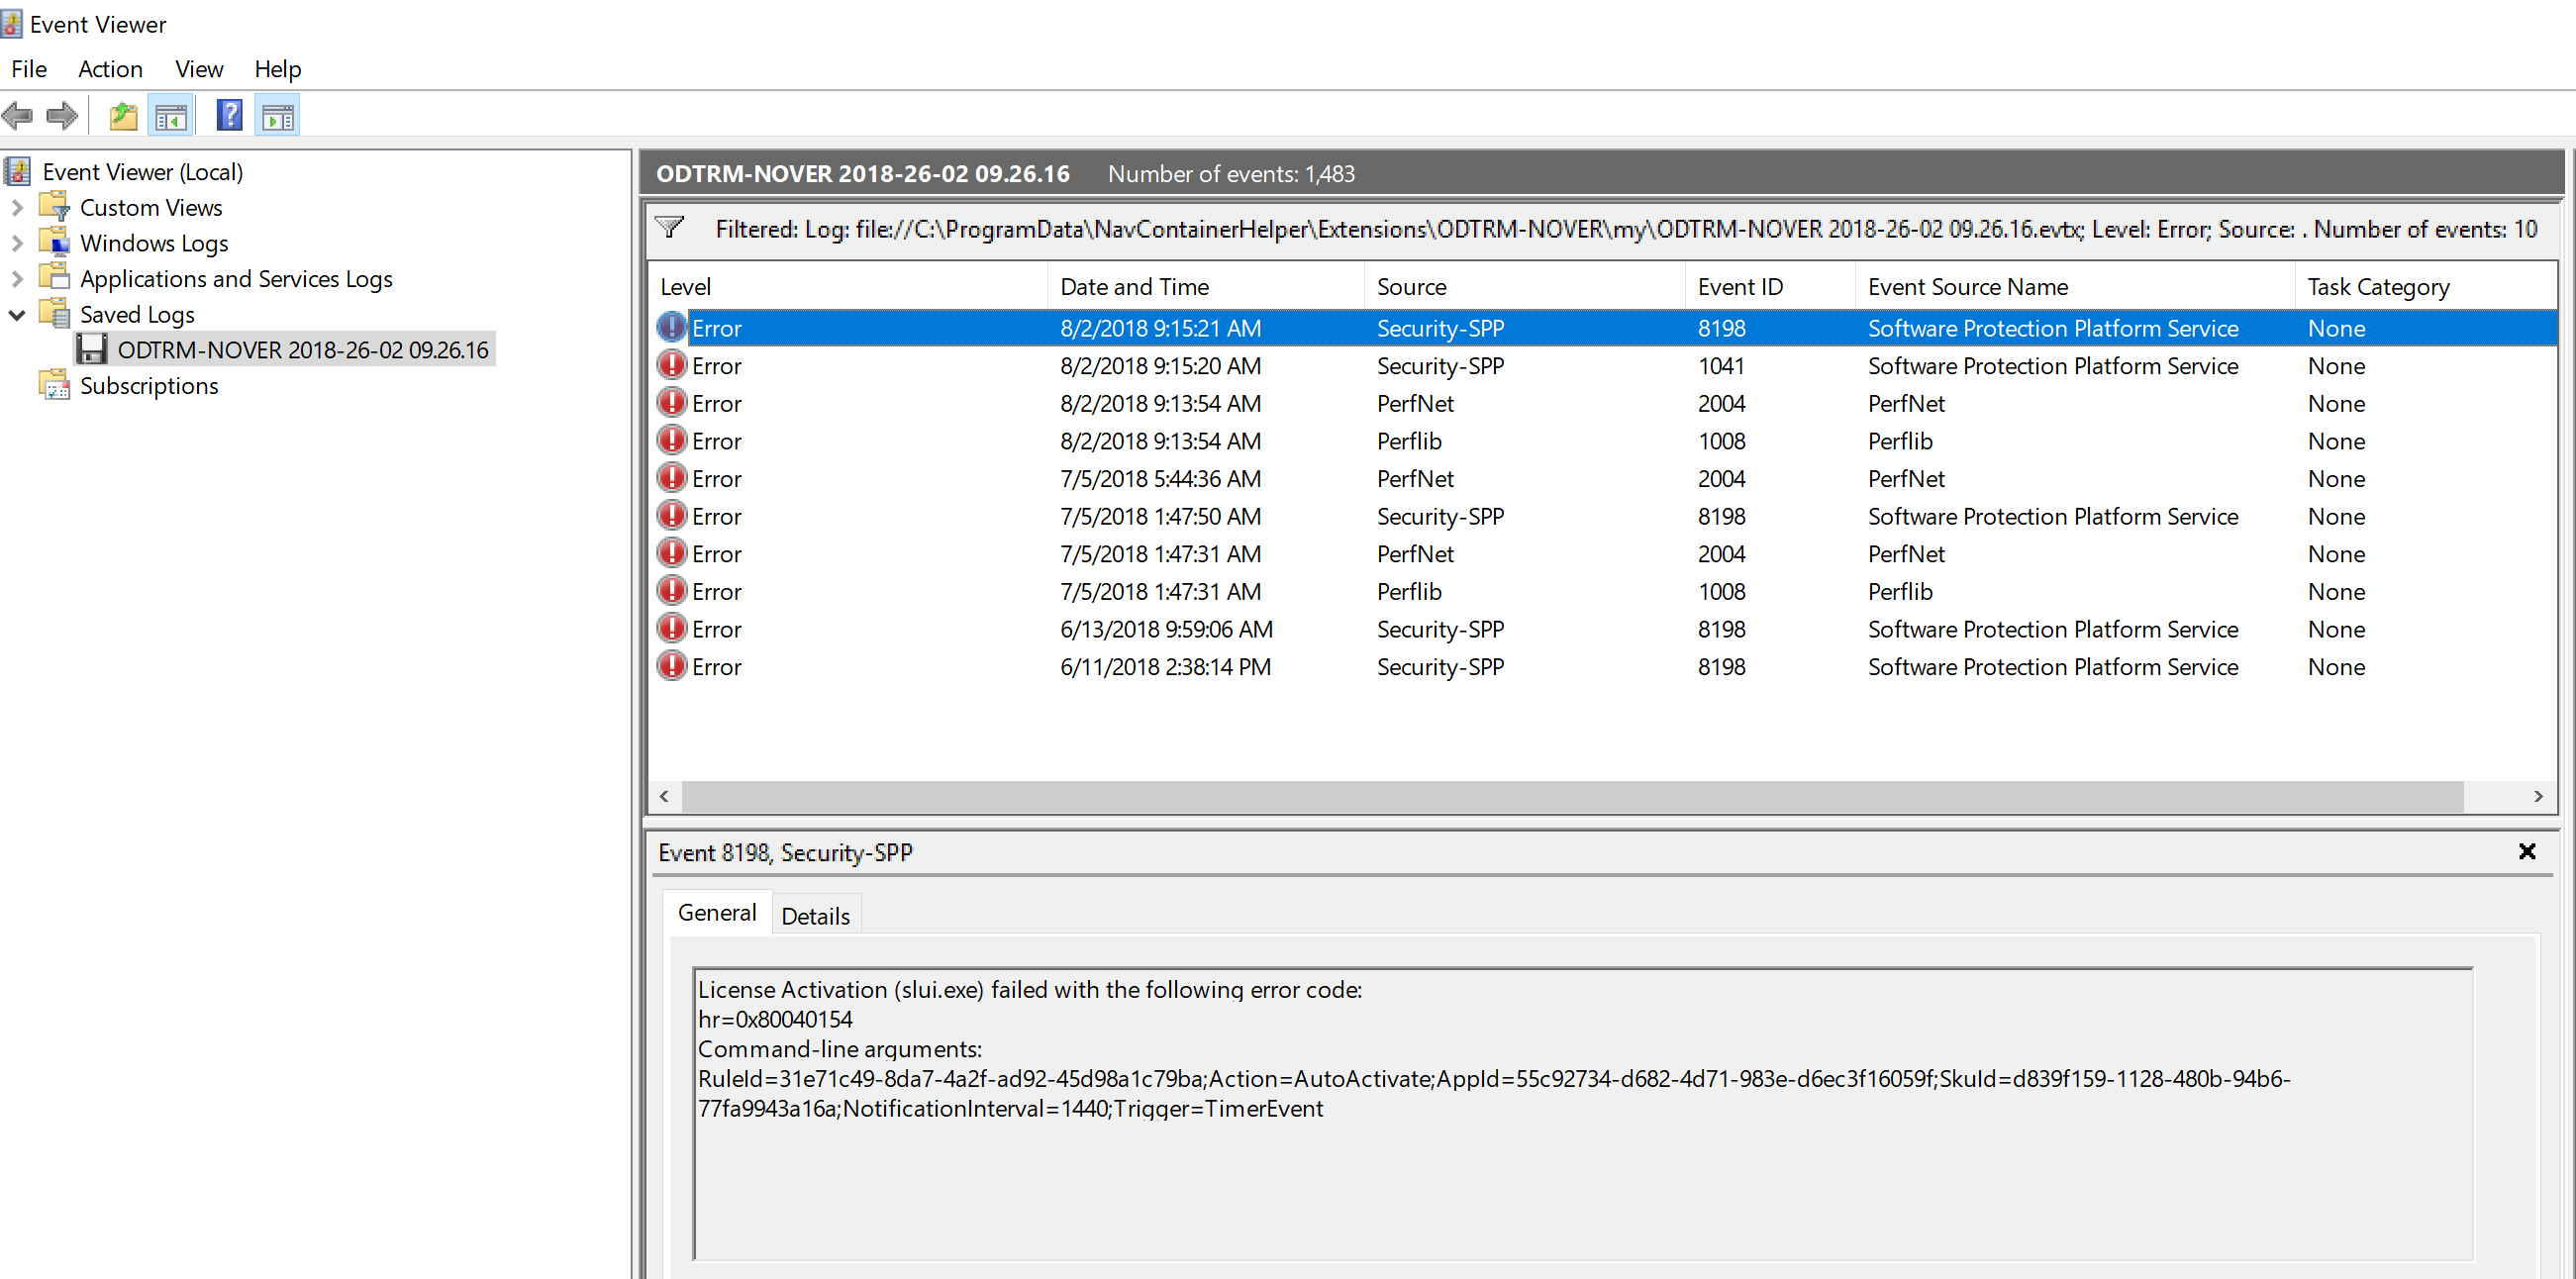Click the filter funnel icon above the event list
This screenshot has height=1279, width=2576.
click(669, 227)
